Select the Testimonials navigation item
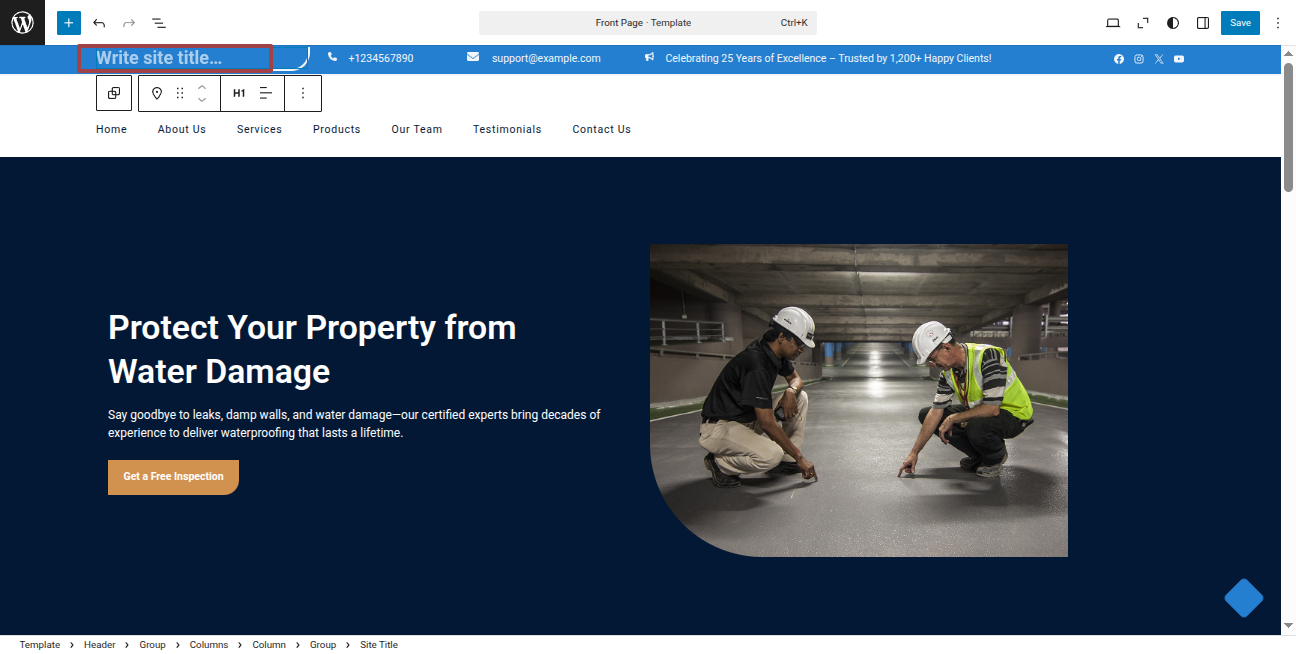 [x=507, y=129]
